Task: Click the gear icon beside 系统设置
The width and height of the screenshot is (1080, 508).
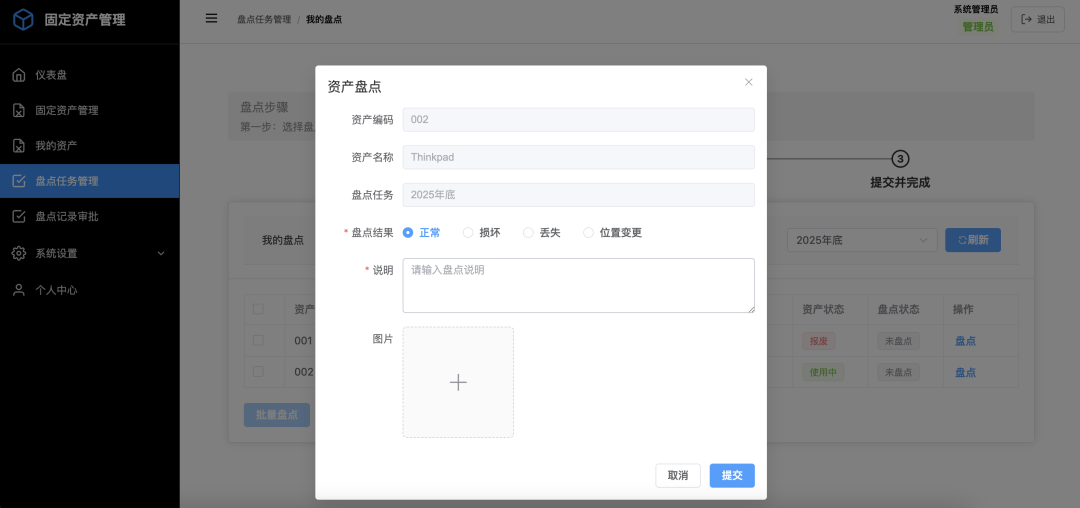Action: click(19, 253)
